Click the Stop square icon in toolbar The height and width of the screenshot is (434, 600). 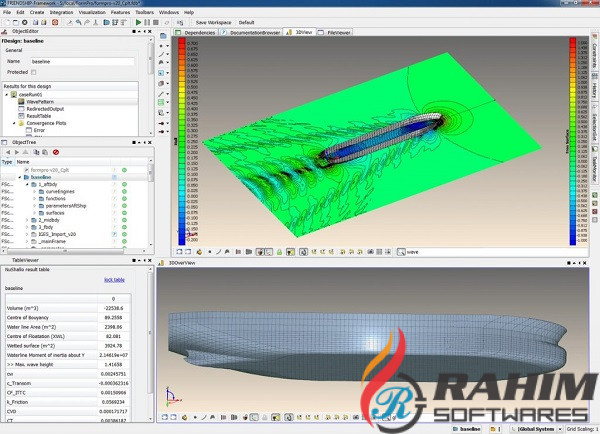pyautogui.click(x=156, y=23)
